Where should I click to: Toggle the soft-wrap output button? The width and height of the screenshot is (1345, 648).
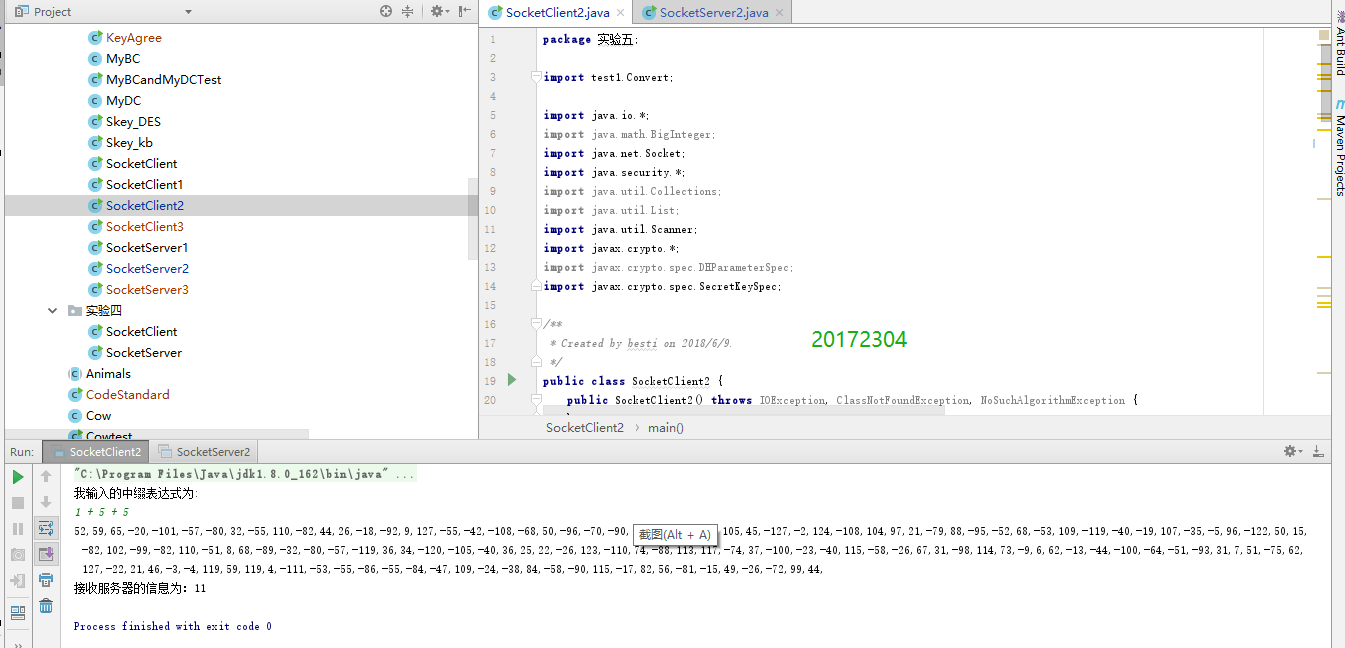pyautogui.click(x=46, y=528)
